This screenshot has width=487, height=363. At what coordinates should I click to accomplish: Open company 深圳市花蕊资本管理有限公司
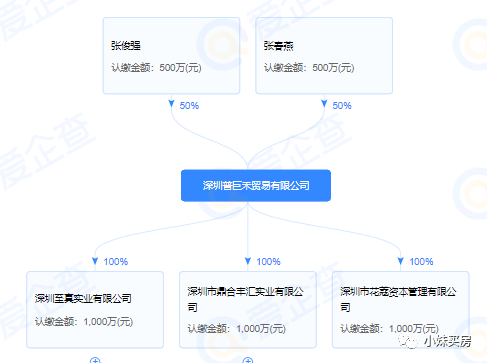pos(398,299)
